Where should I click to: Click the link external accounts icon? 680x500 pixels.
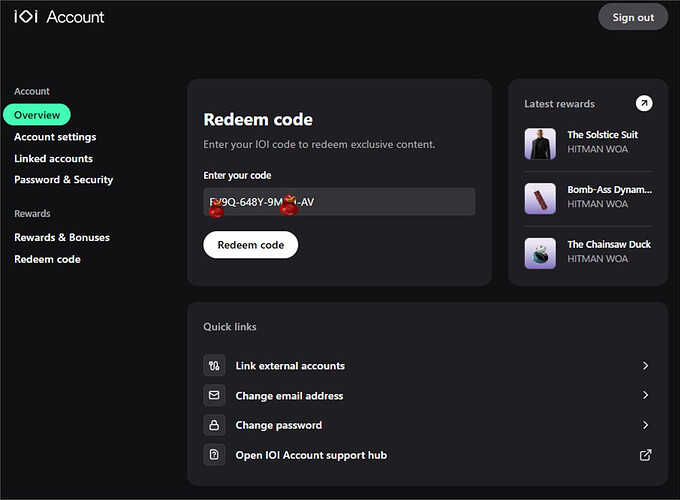214,366
